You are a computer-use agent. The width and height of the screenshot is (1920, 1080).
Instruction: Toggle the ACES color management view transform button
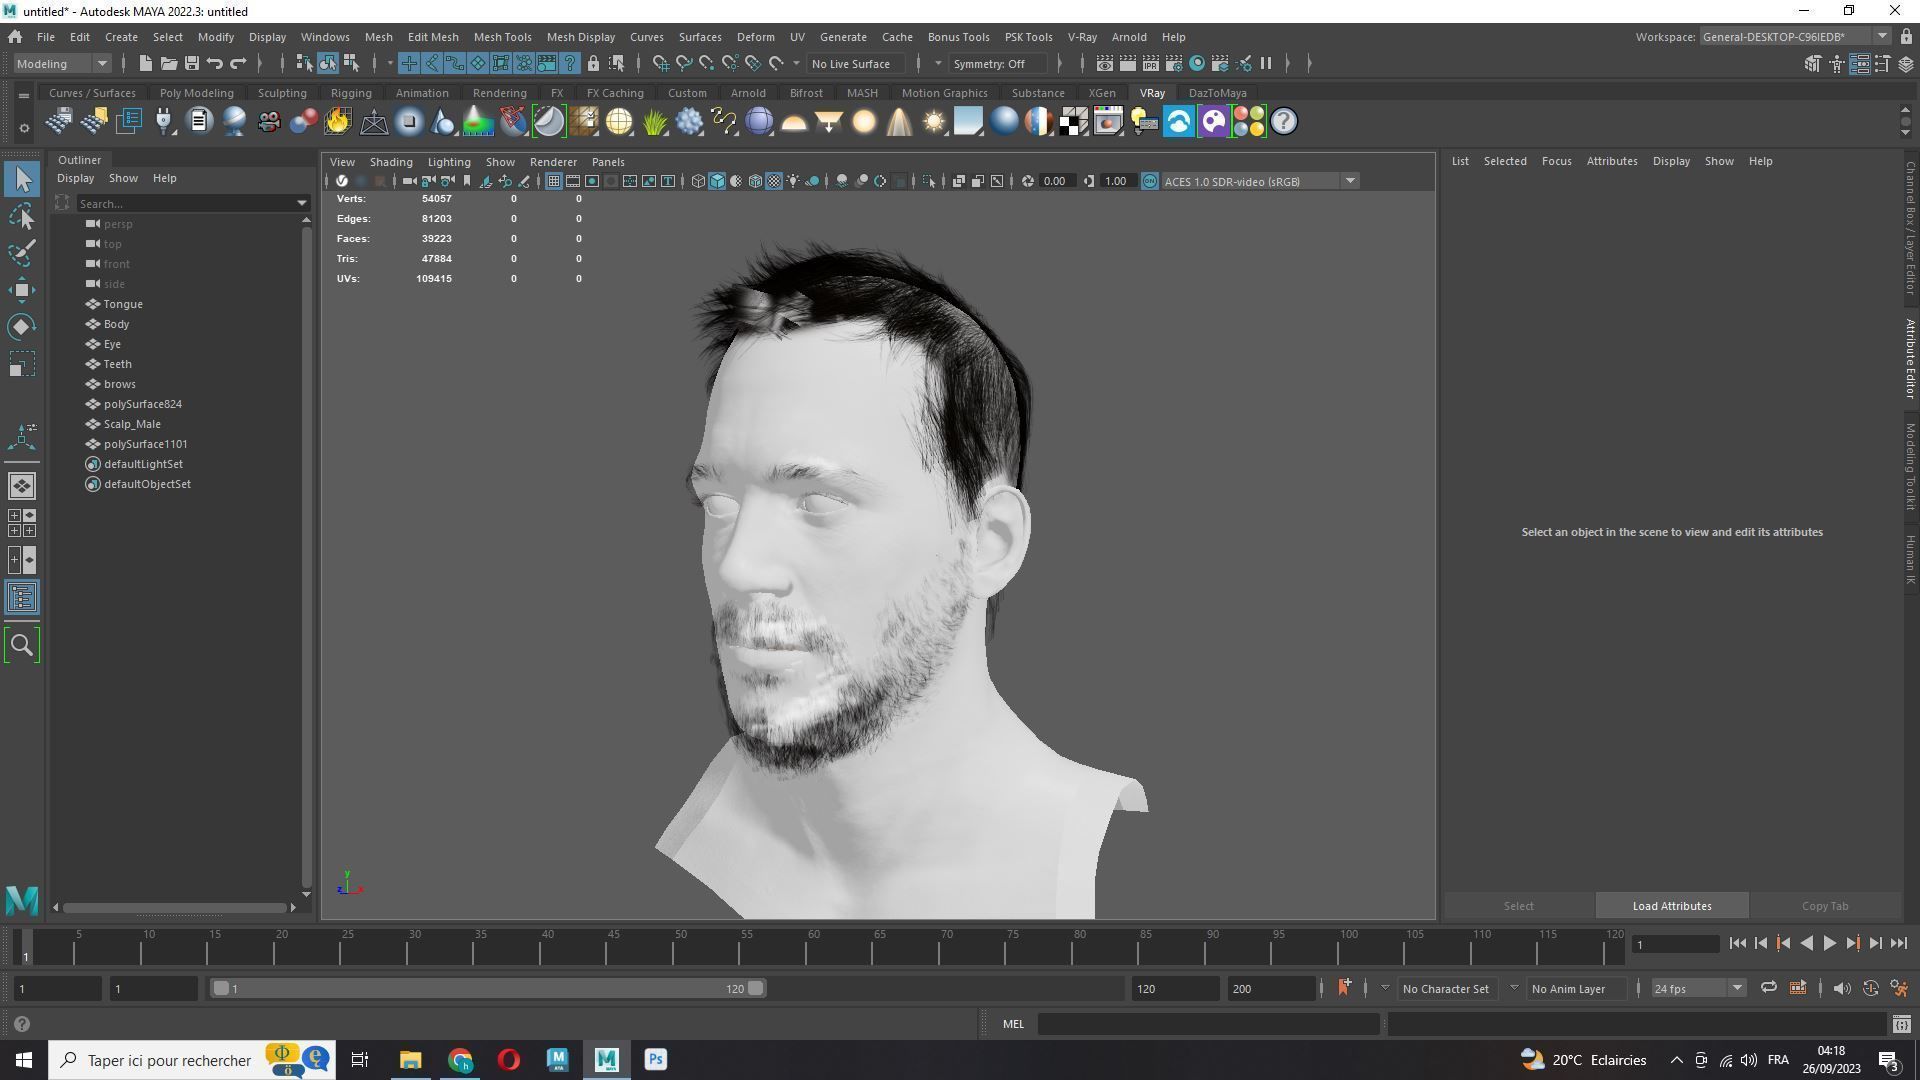point(1149,181)
